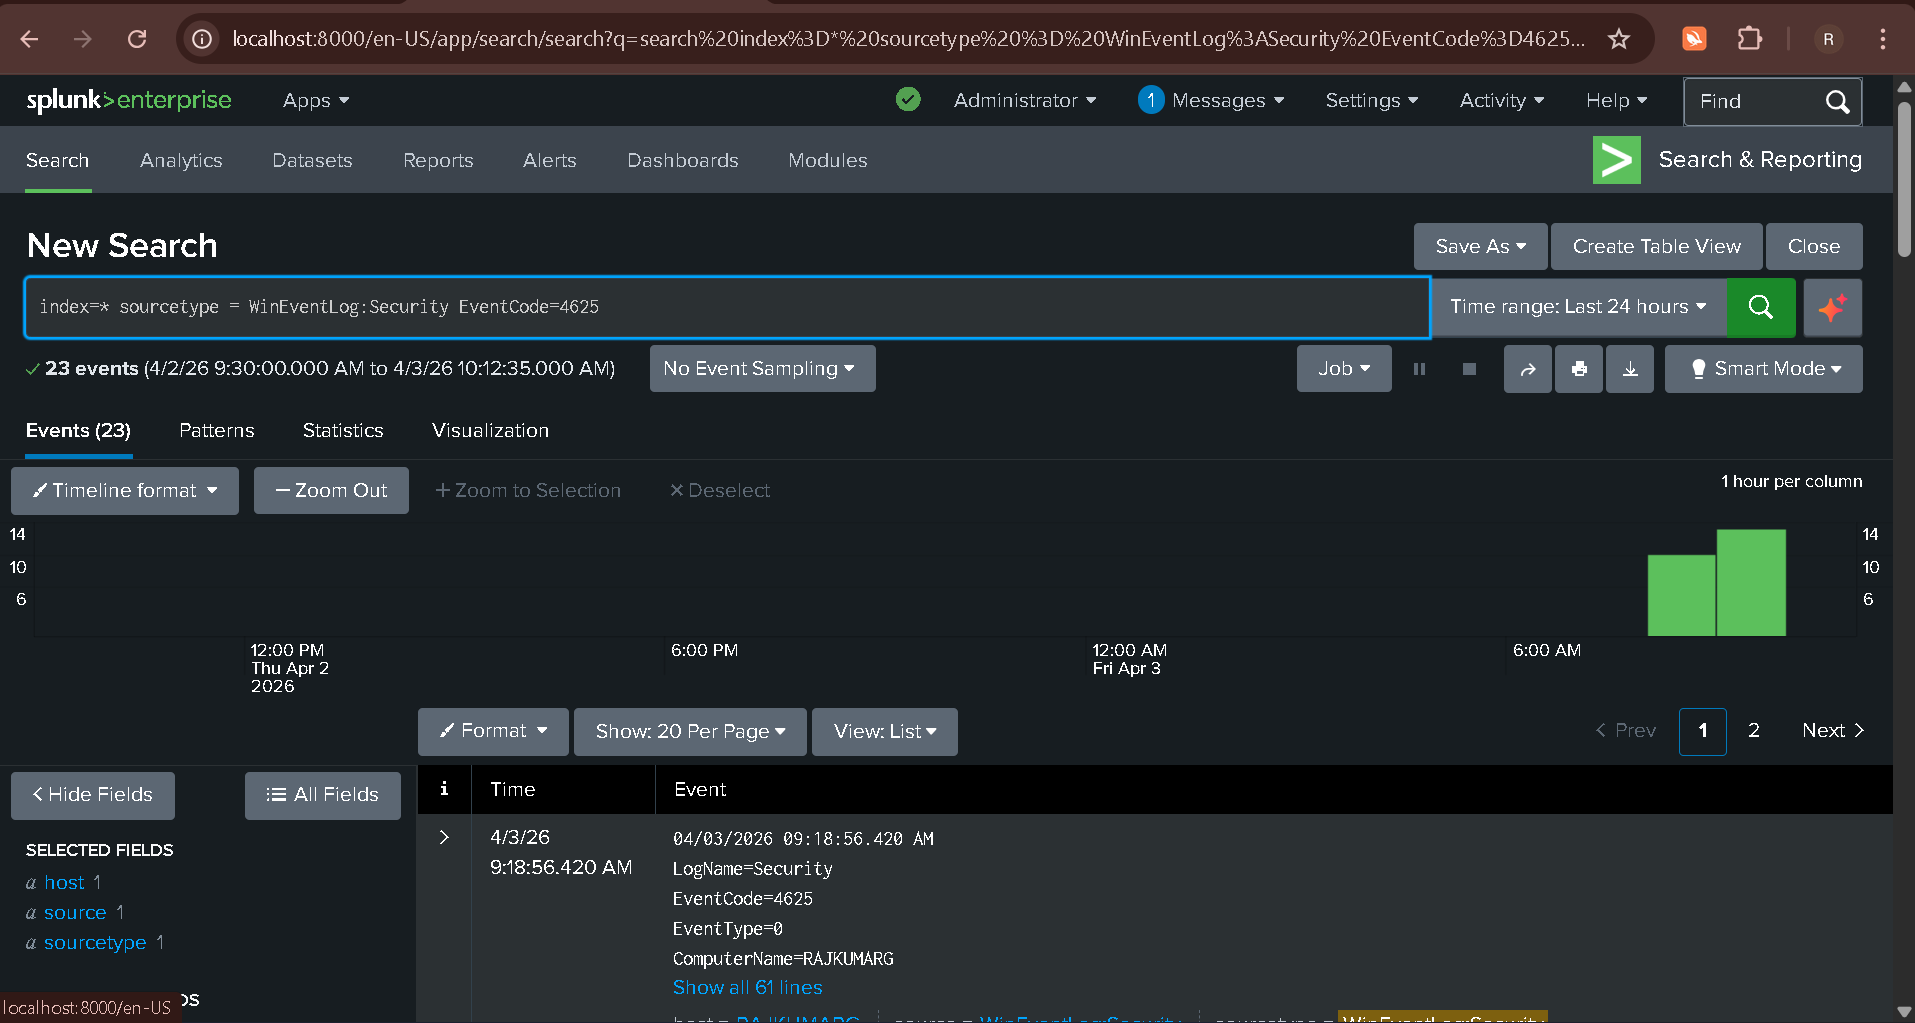Print the search results

1579,369
